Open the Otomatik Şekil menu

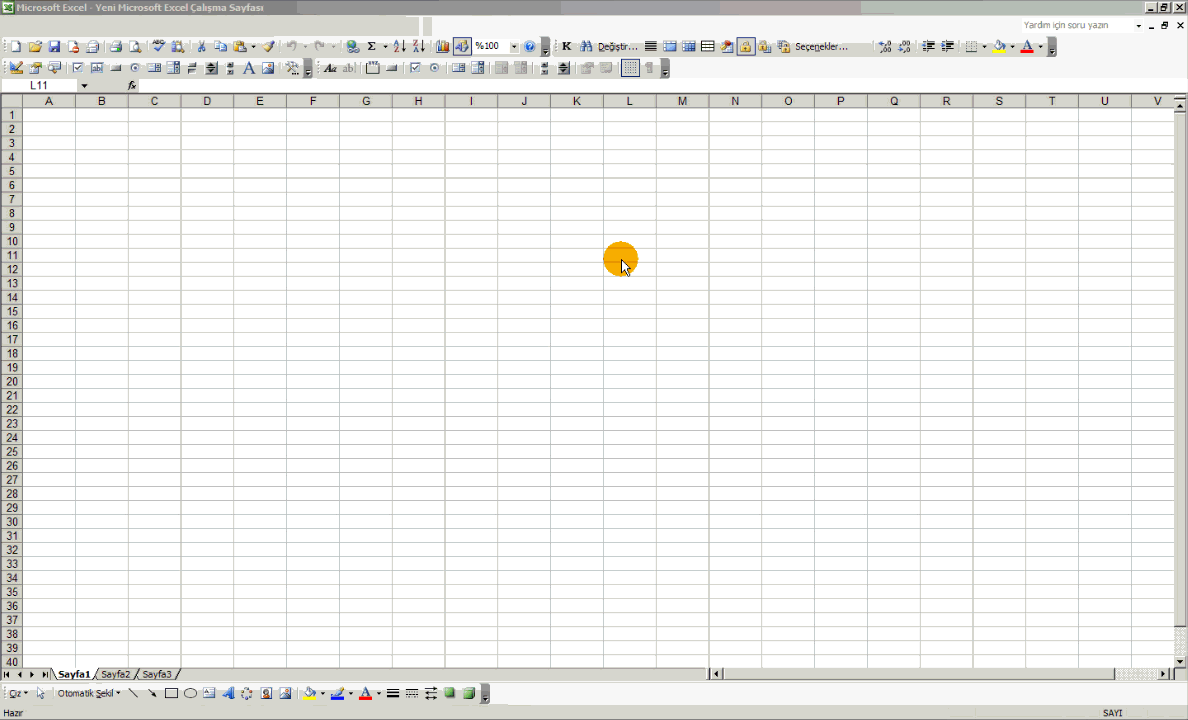point(88,693)
